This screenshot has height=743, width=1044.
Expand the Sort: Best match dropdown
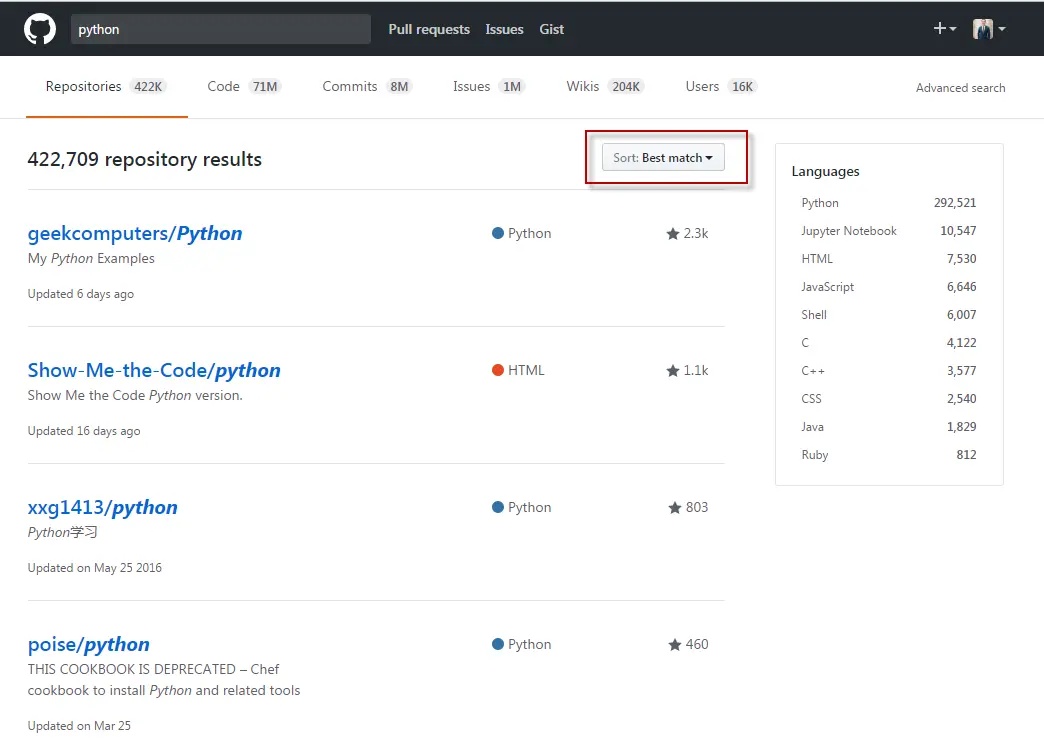[663, 158]
